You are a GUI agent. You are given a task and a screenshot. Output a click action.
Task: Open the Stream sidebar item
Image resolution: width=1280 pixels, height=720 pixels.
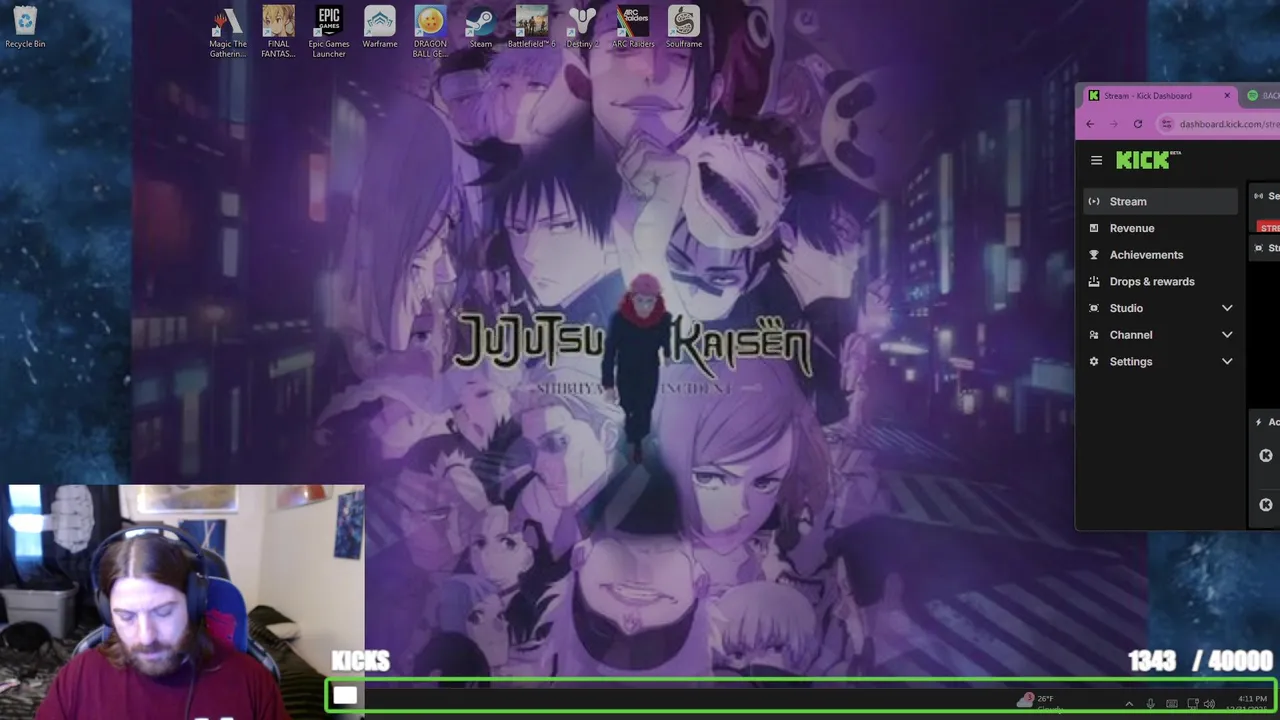tap(1161, 201)
